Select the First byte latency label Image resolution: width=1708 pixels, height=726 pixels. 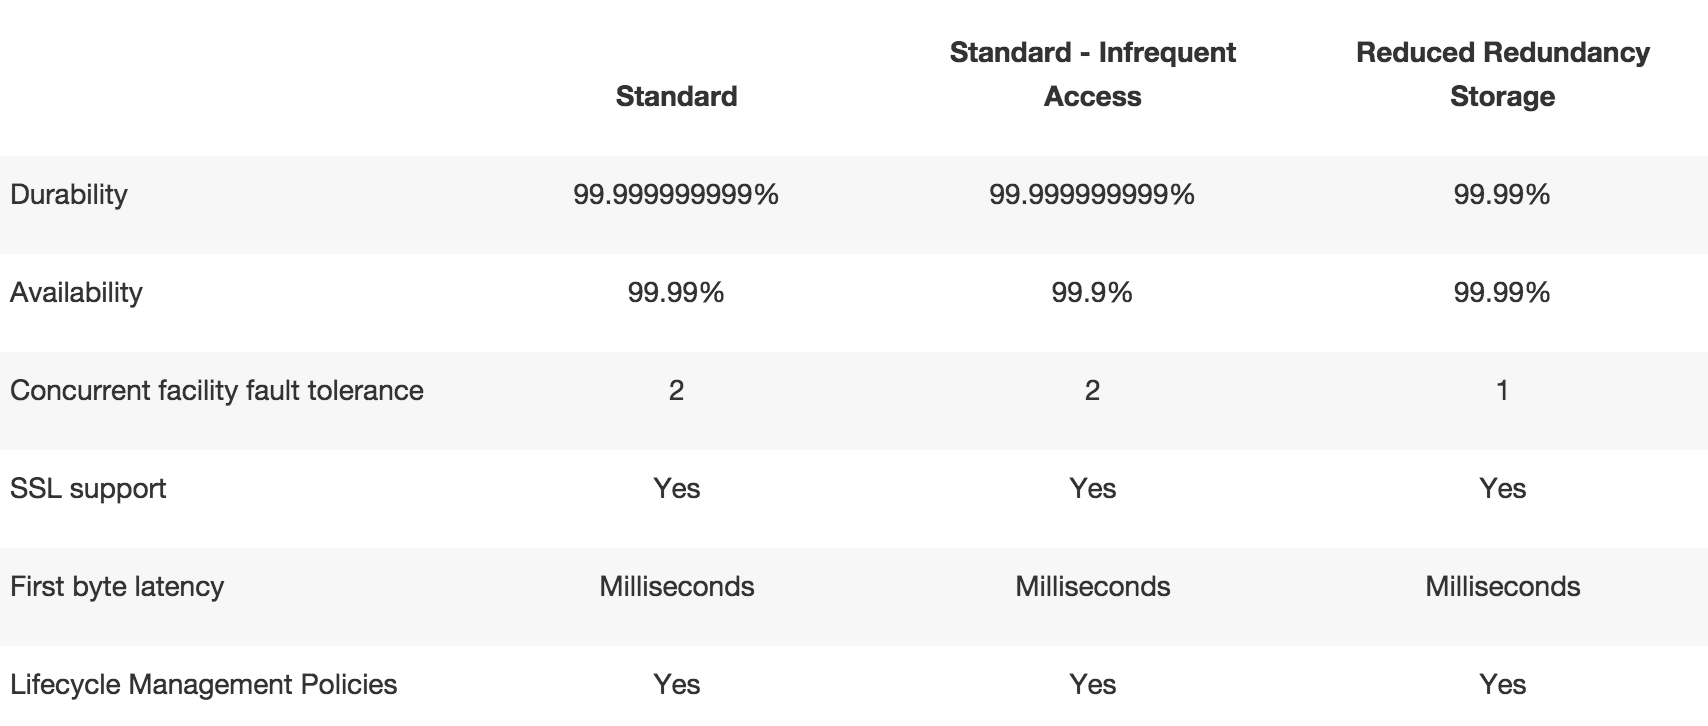(x=117, y=586)
